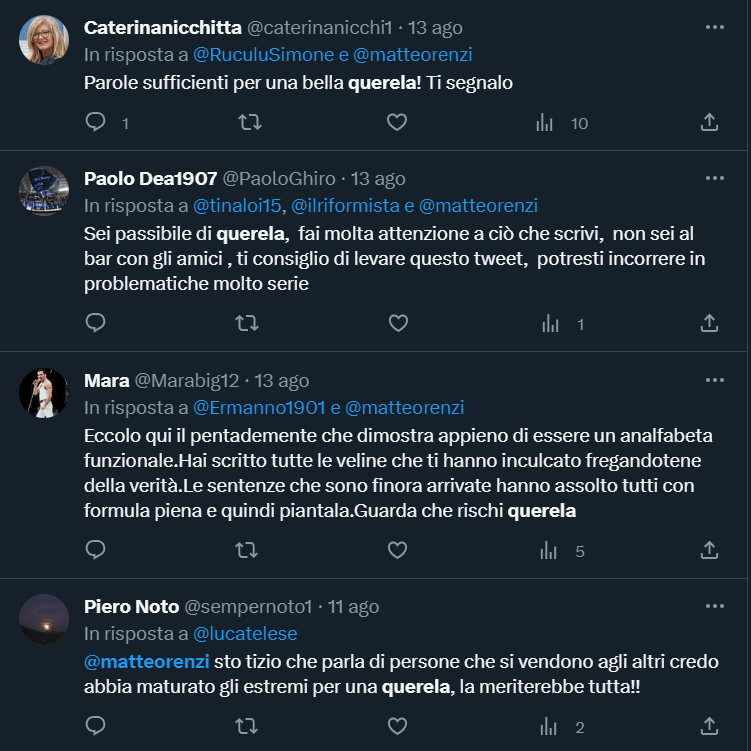Open more options on Paolo Dea1907's tweet

point(714,179)
